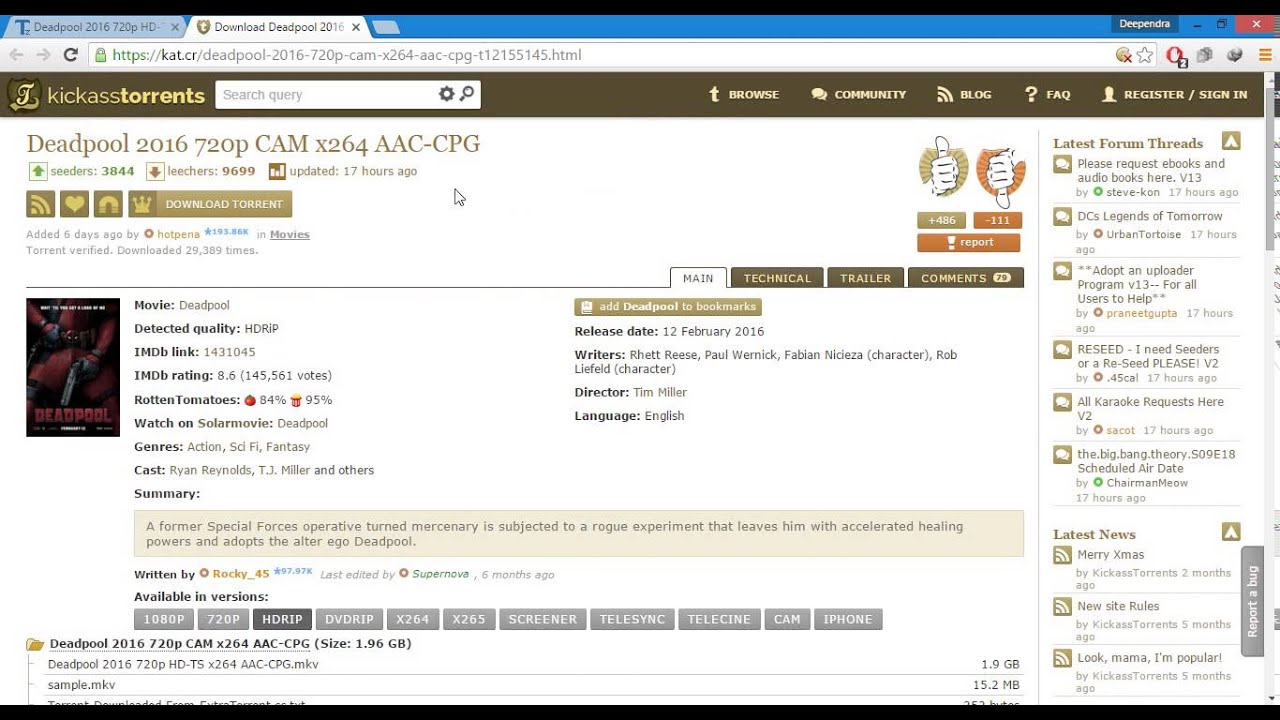Click the Opera-style red extension icon
Screen dimensions: 1280x720
(1176, 56)
